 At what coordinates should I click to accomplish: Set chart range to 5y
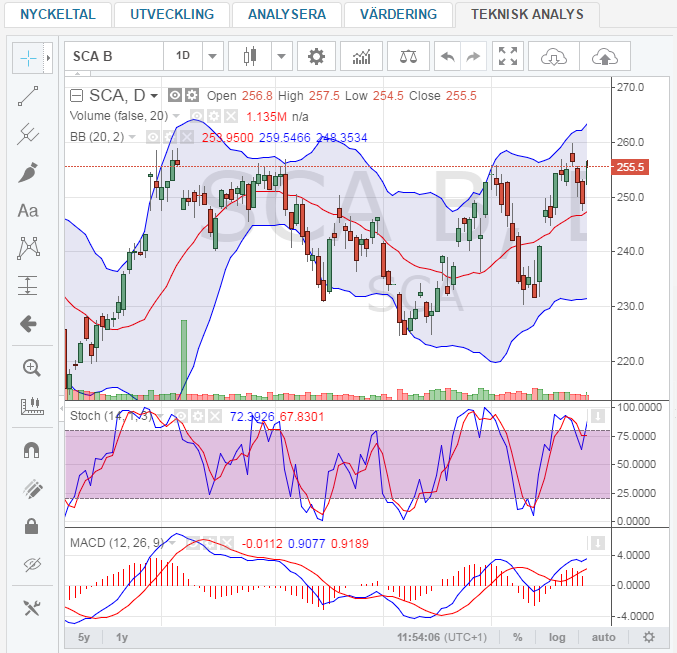click(x=84, y=637)
